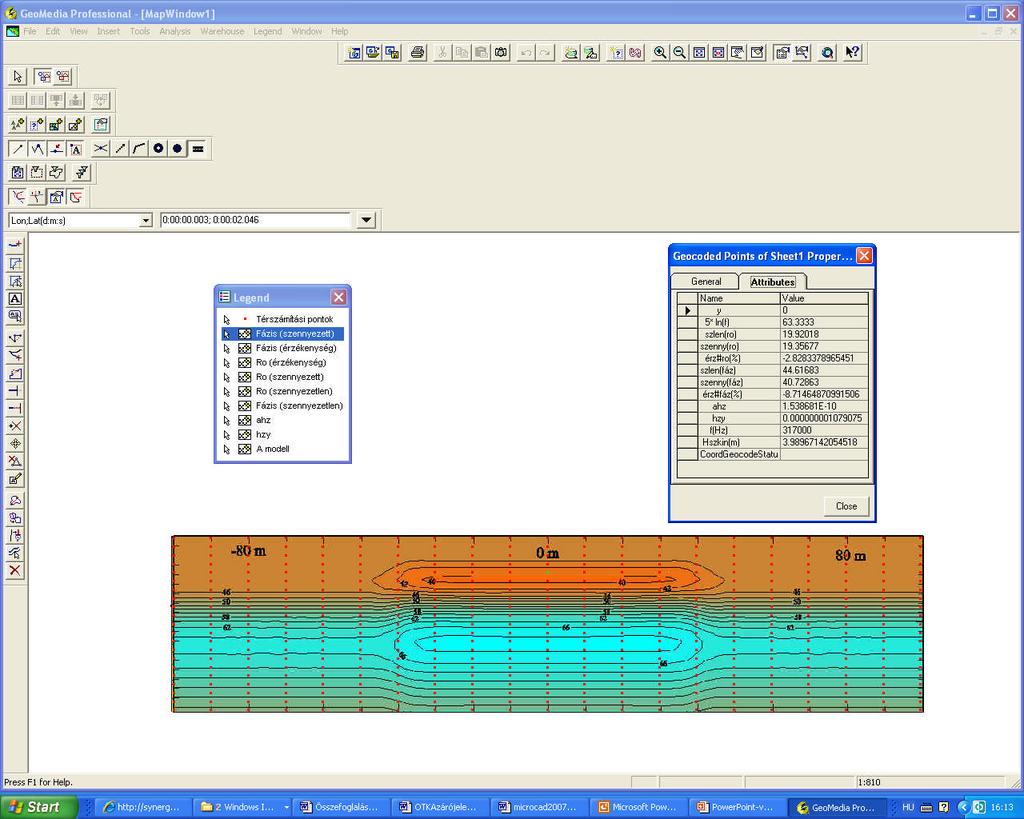Open the OTKAzárójele taskbar document
Image resolution: width=1024 pixels, height=819 pixels.
pos(440,807)
